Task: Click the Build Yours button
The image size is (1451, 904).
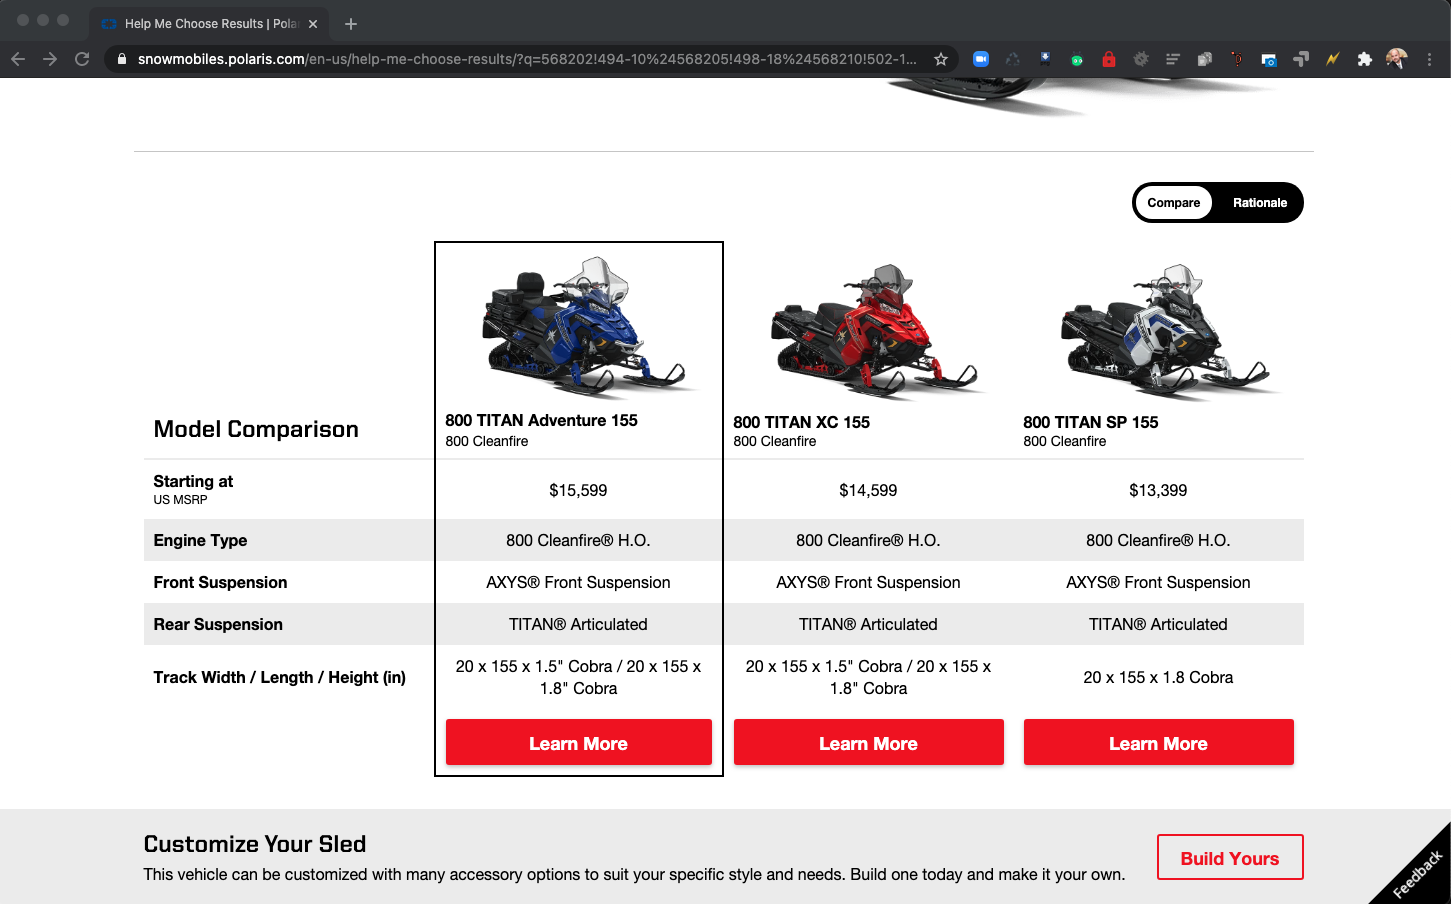Action: click(1230, 858)
